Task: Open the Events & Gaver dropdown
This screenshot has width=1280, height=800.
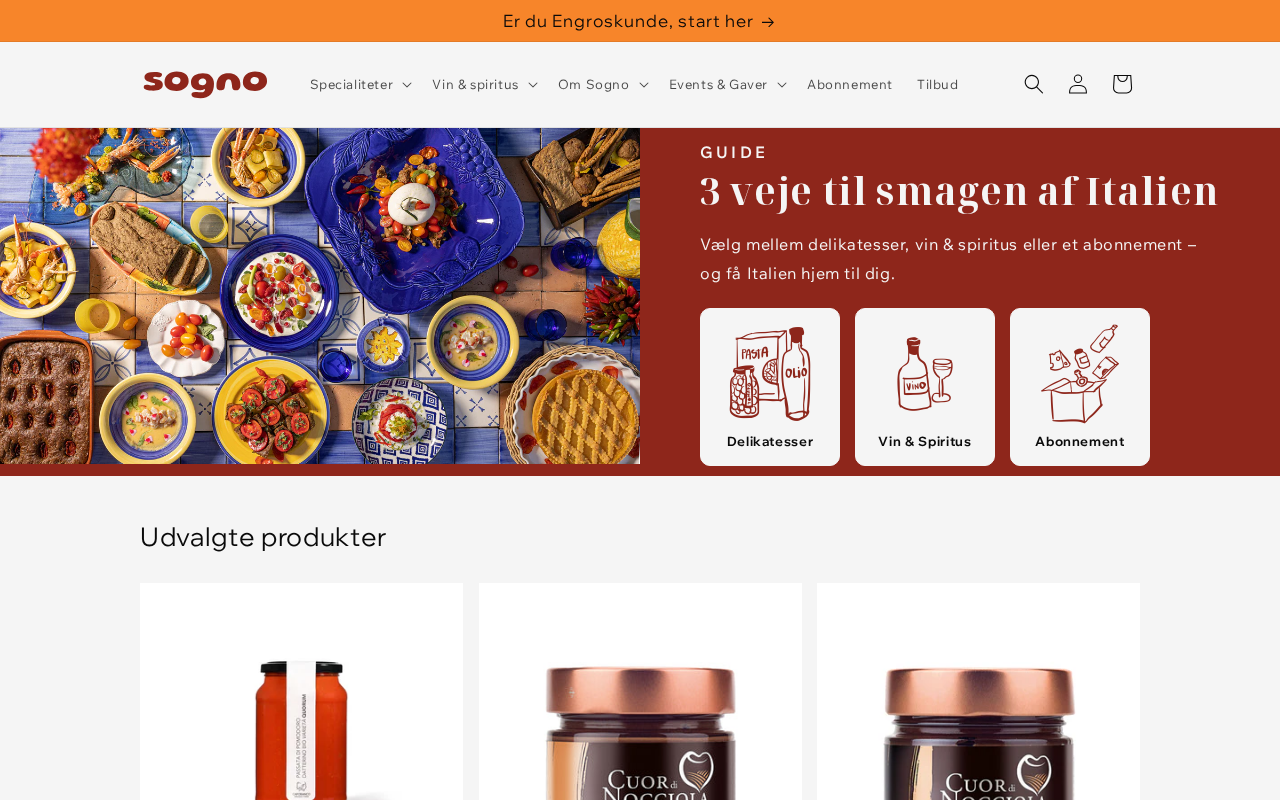Action: [x=728, y=84]
